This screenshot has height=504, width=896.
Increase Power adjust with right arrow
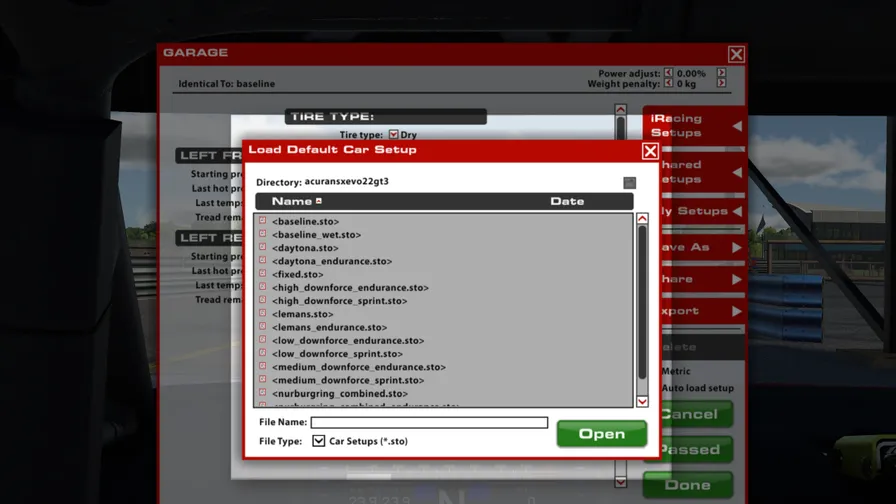(x=721, y=73)
